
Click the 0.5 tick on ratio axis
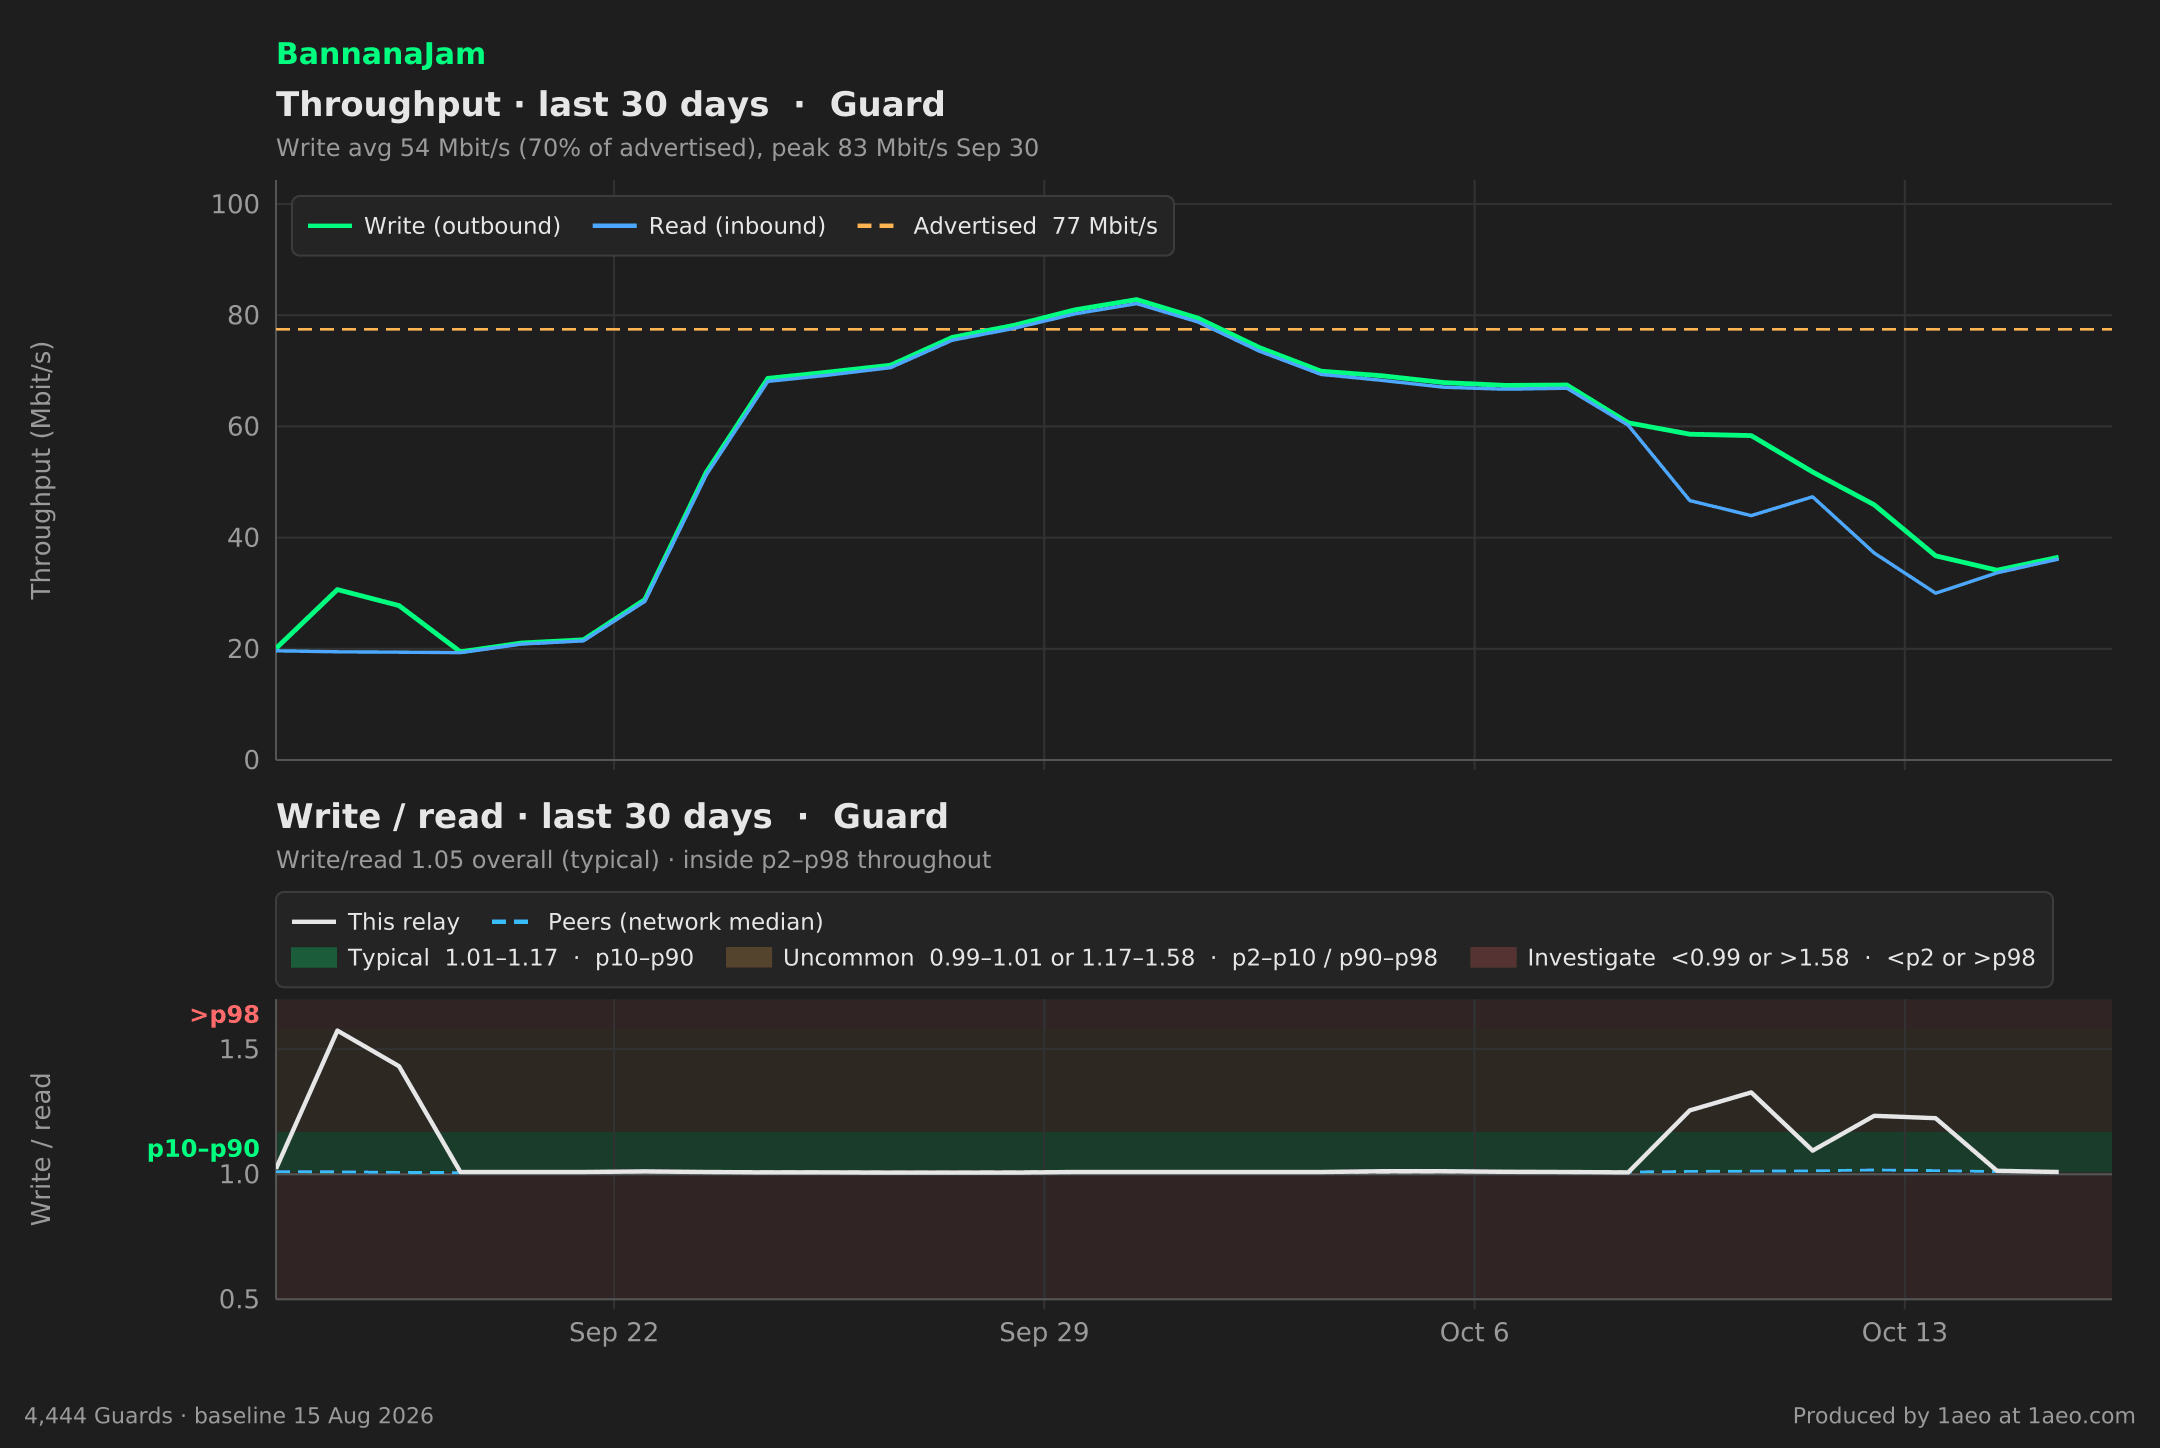[239, 1299]
